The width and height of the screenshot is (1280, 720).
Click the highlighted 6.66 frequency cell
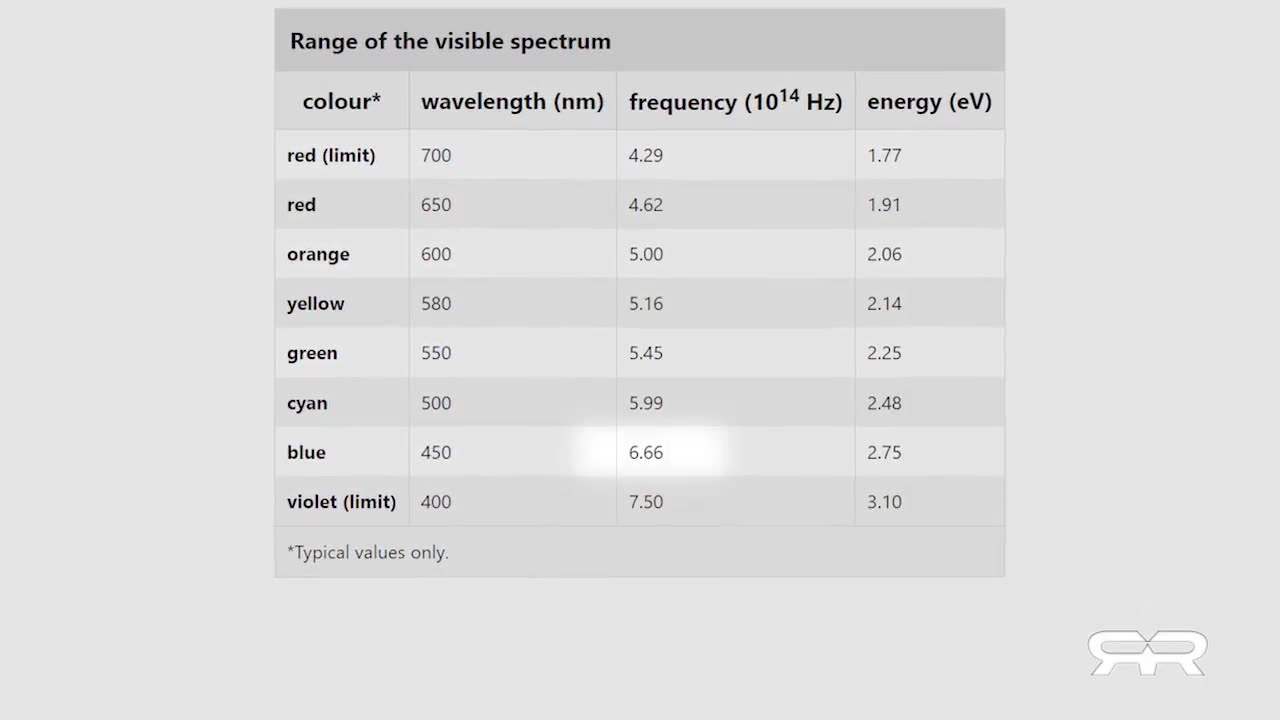646,452
